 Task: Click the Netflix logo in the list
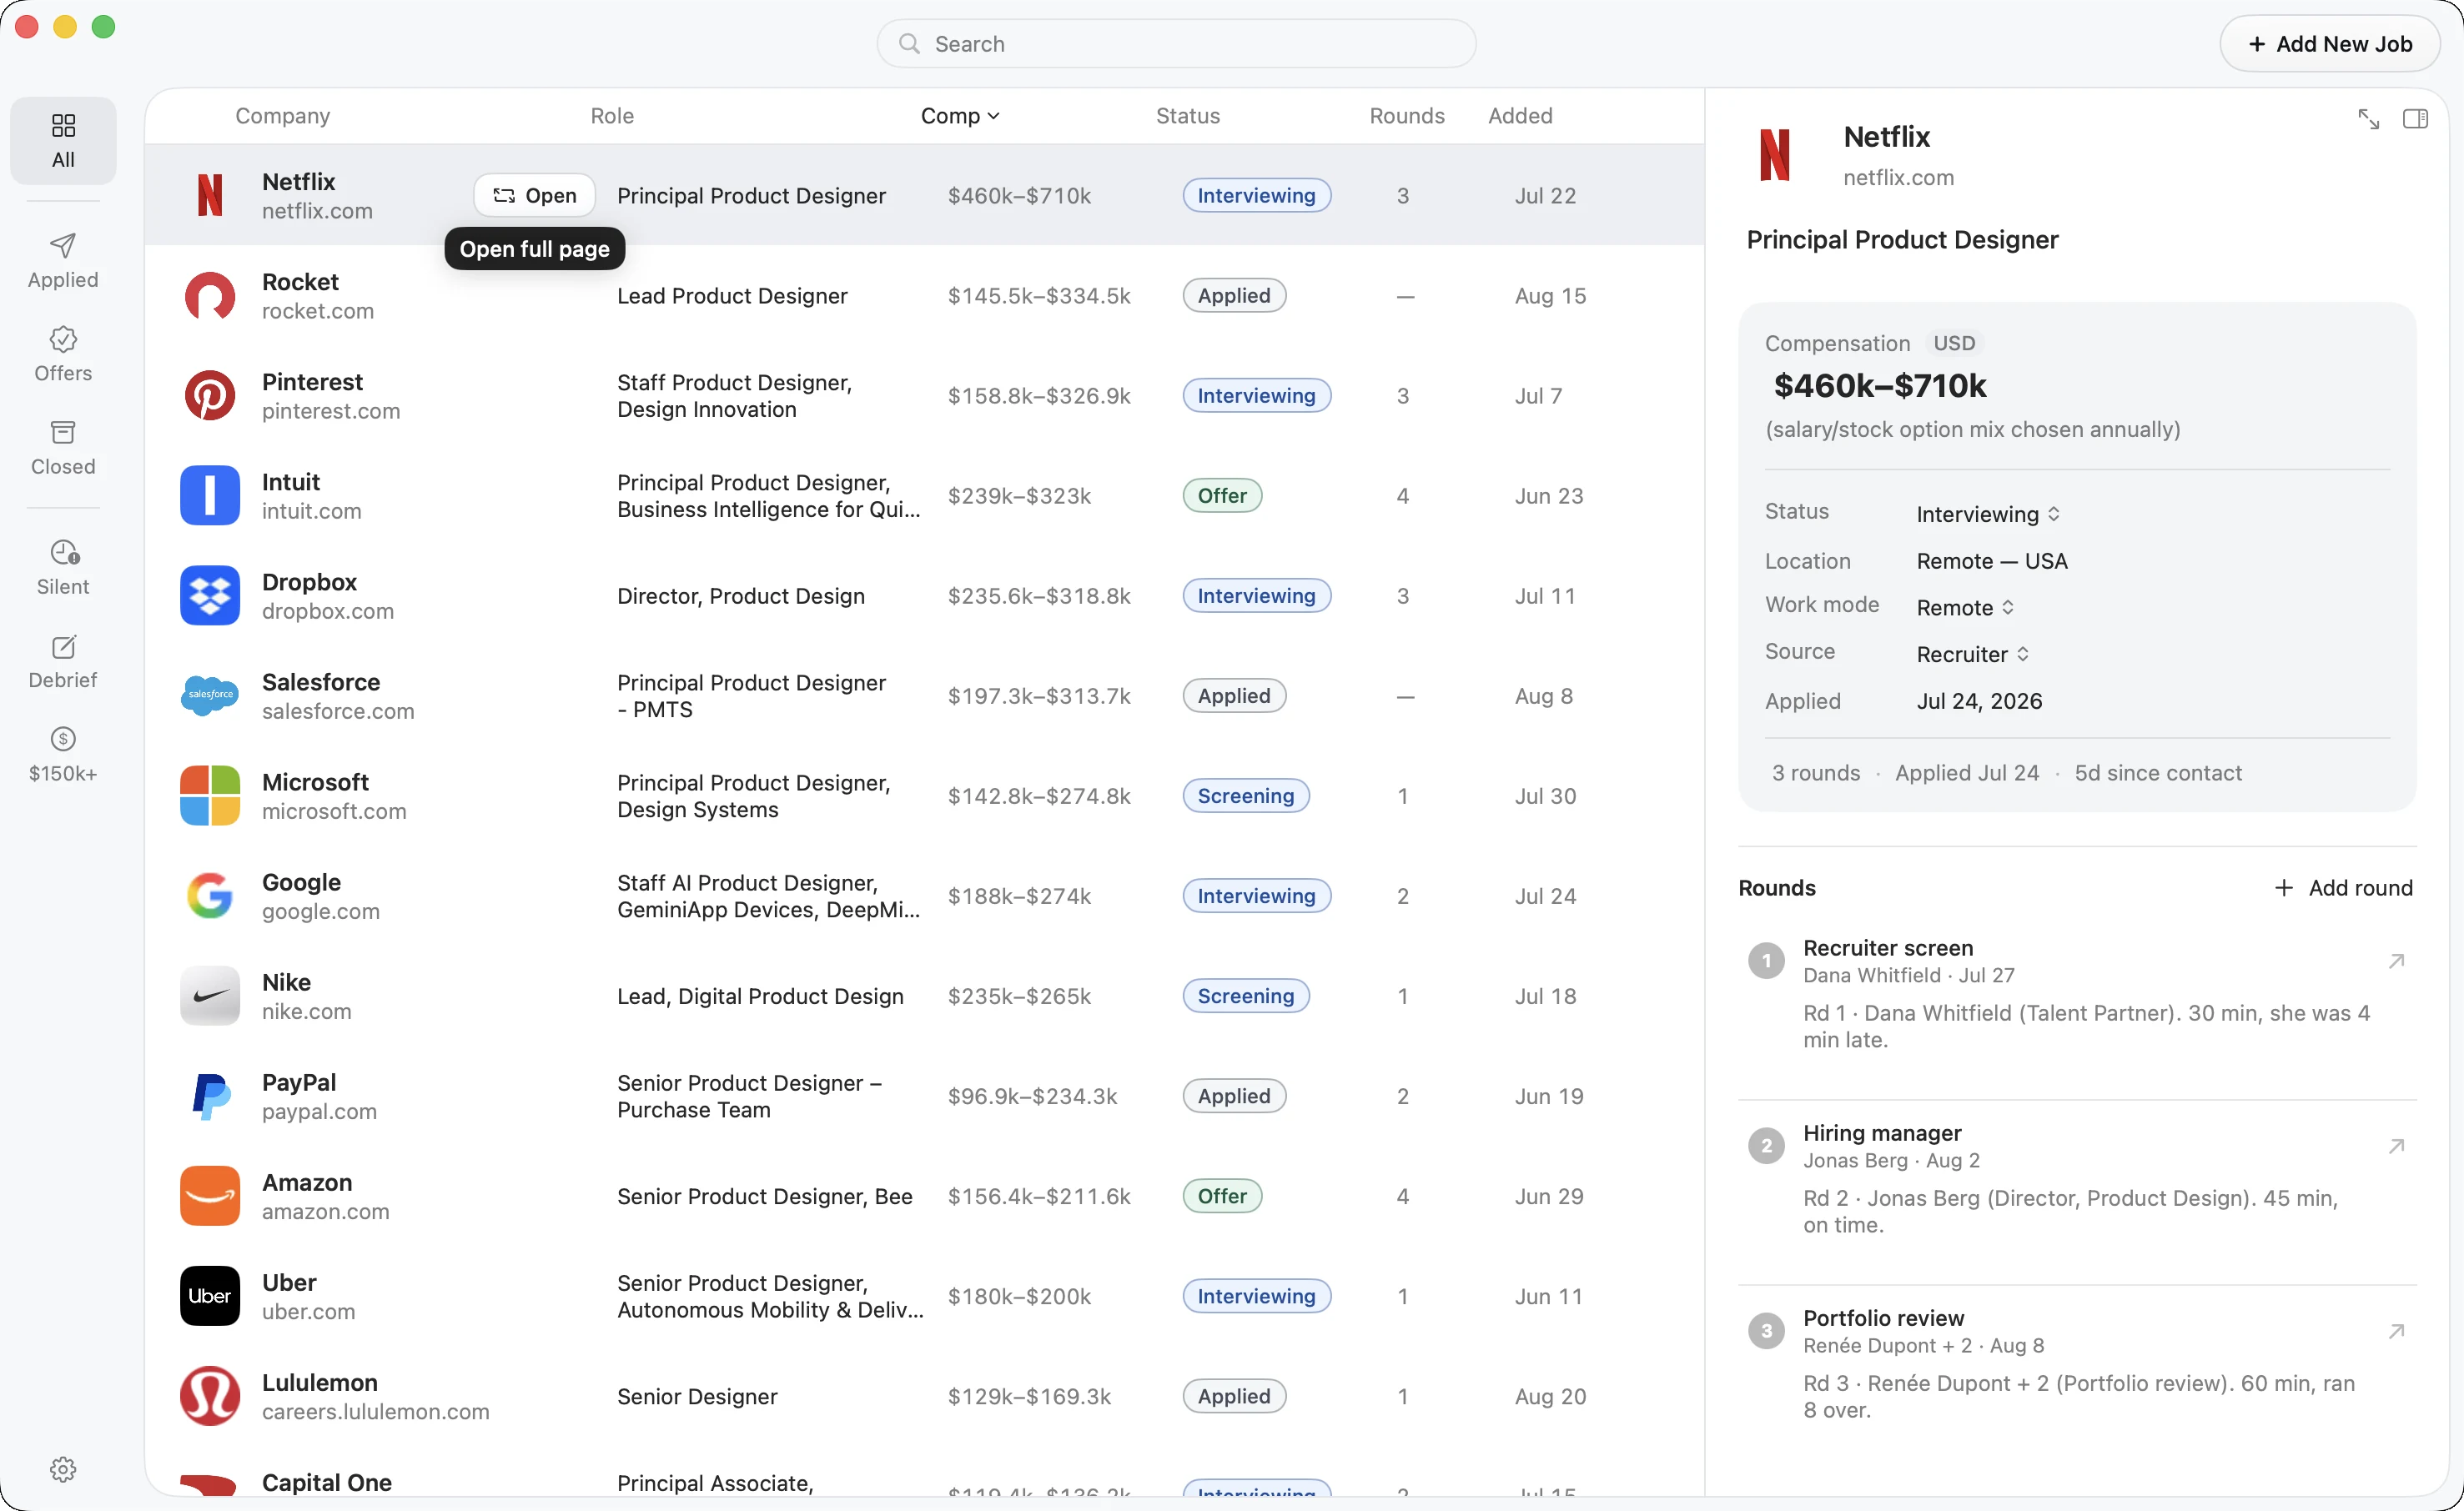click(x=210, y=195)
